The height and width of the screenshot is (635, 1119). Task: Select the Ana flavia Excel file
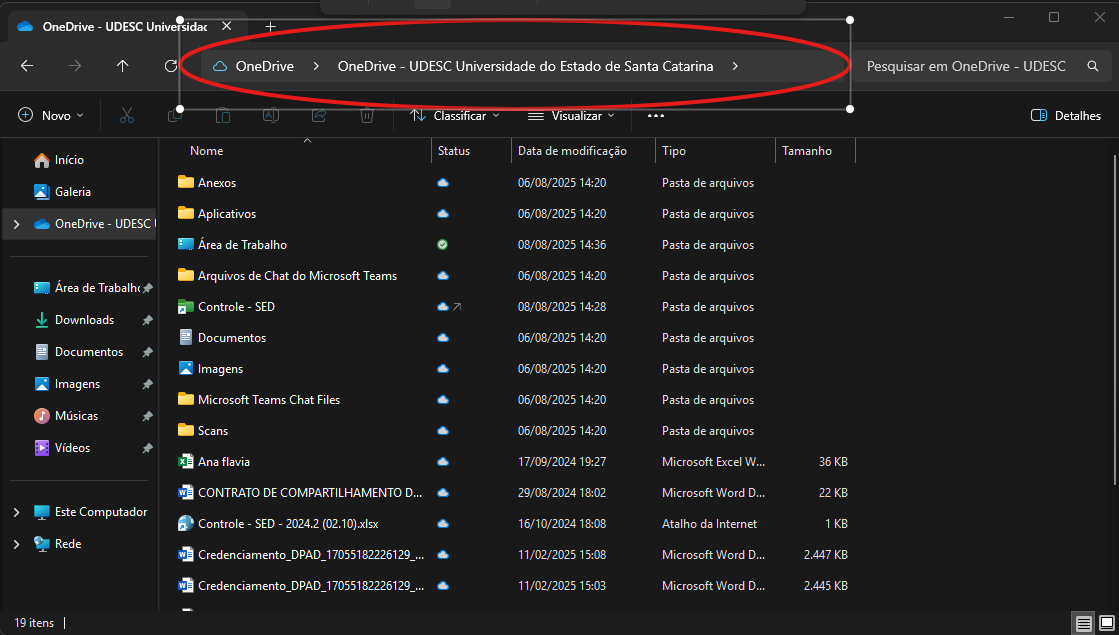[x=224, y=462]
